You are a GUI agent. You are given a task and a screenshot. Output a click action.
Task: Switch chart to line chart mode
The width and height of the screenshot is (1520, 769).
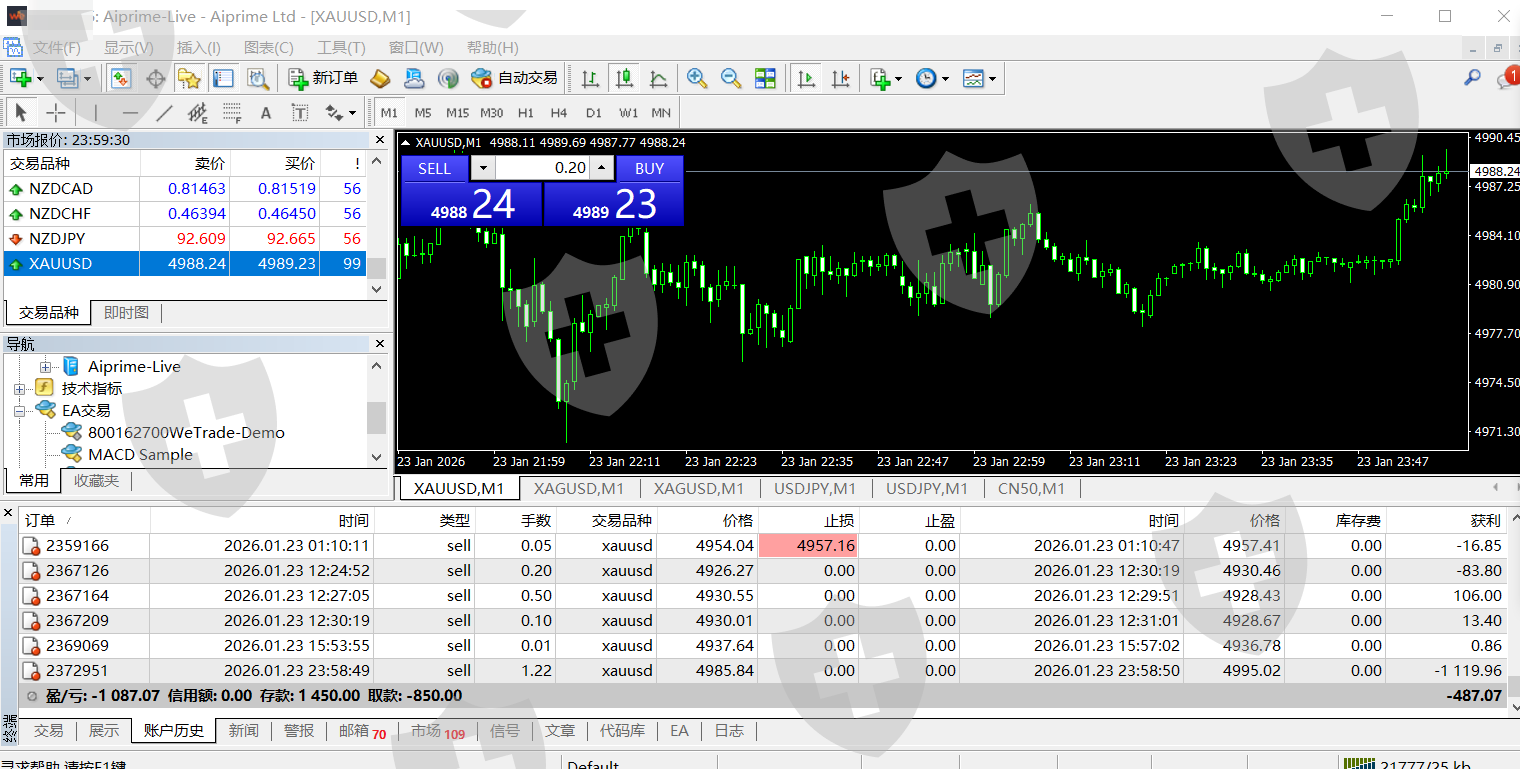(x=659, y=78)
